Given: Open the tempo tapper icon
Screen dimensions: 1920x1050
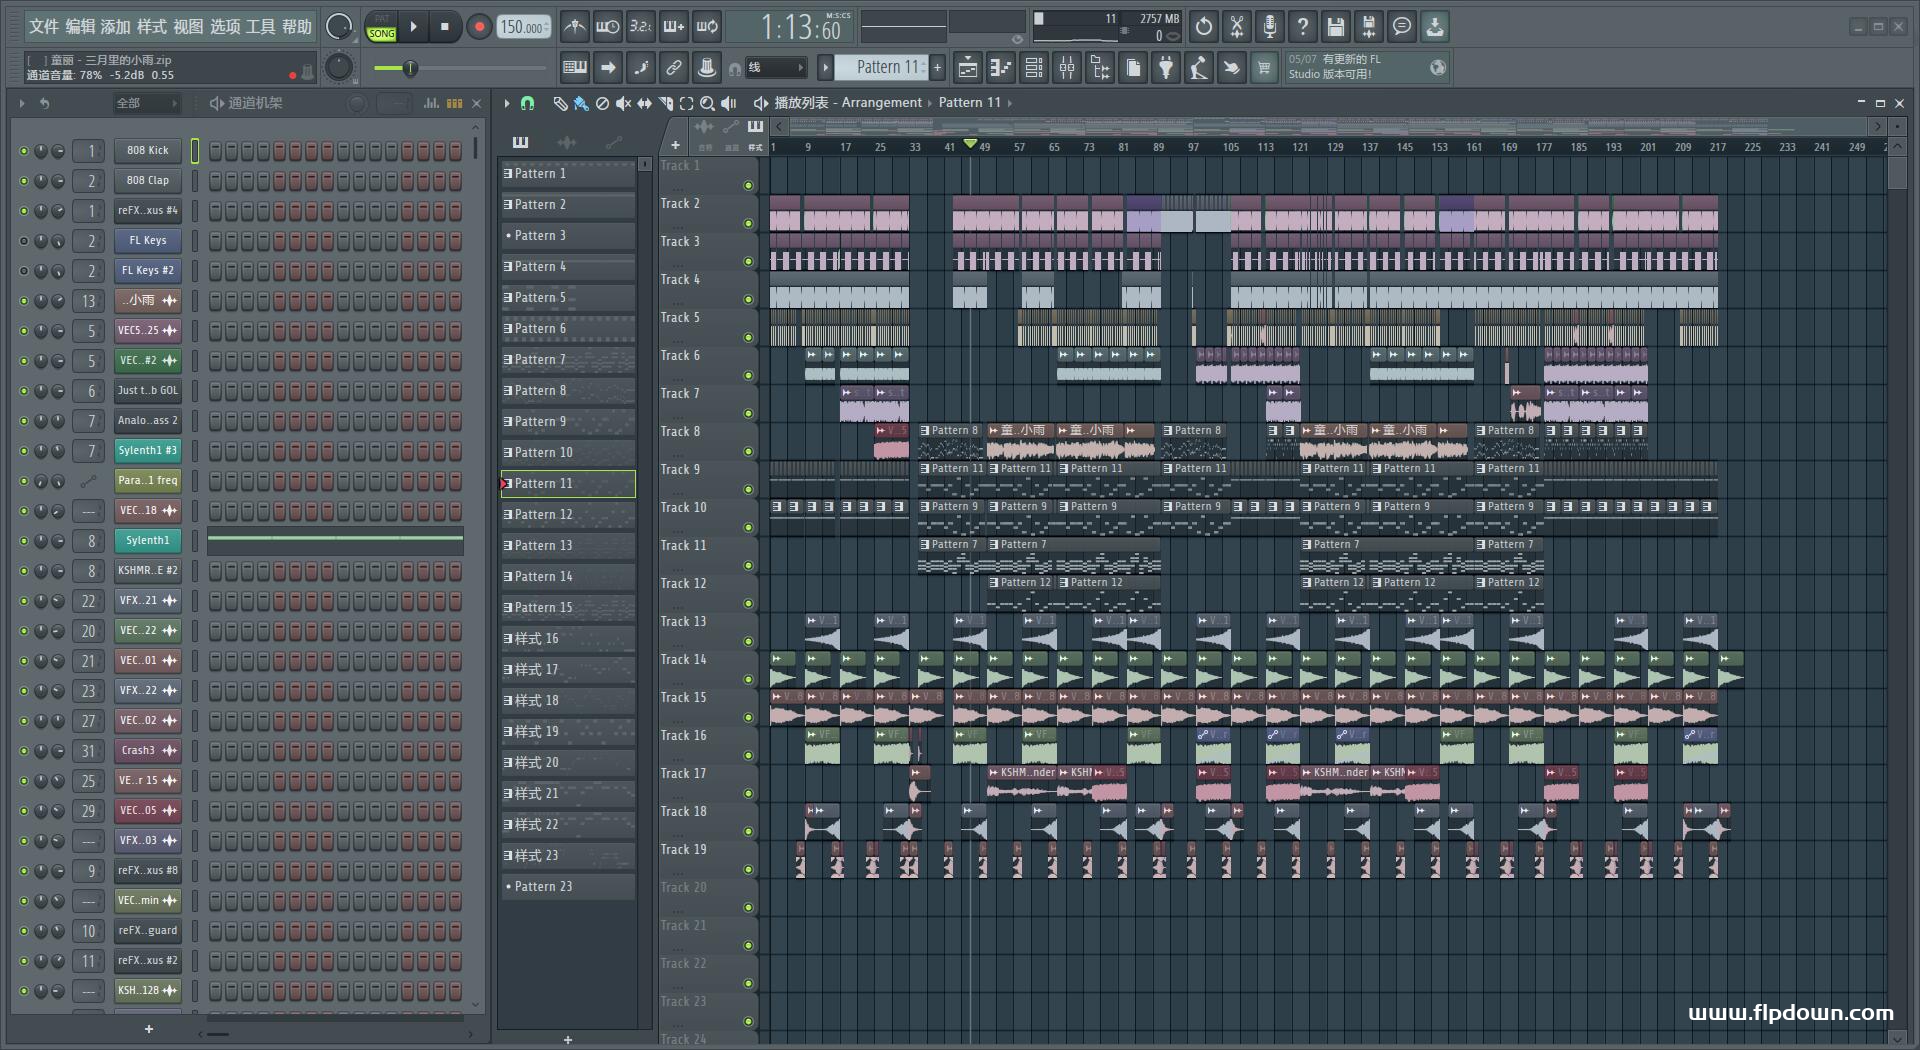Looking at the screenshot, I should click(x=1199, y=68).
